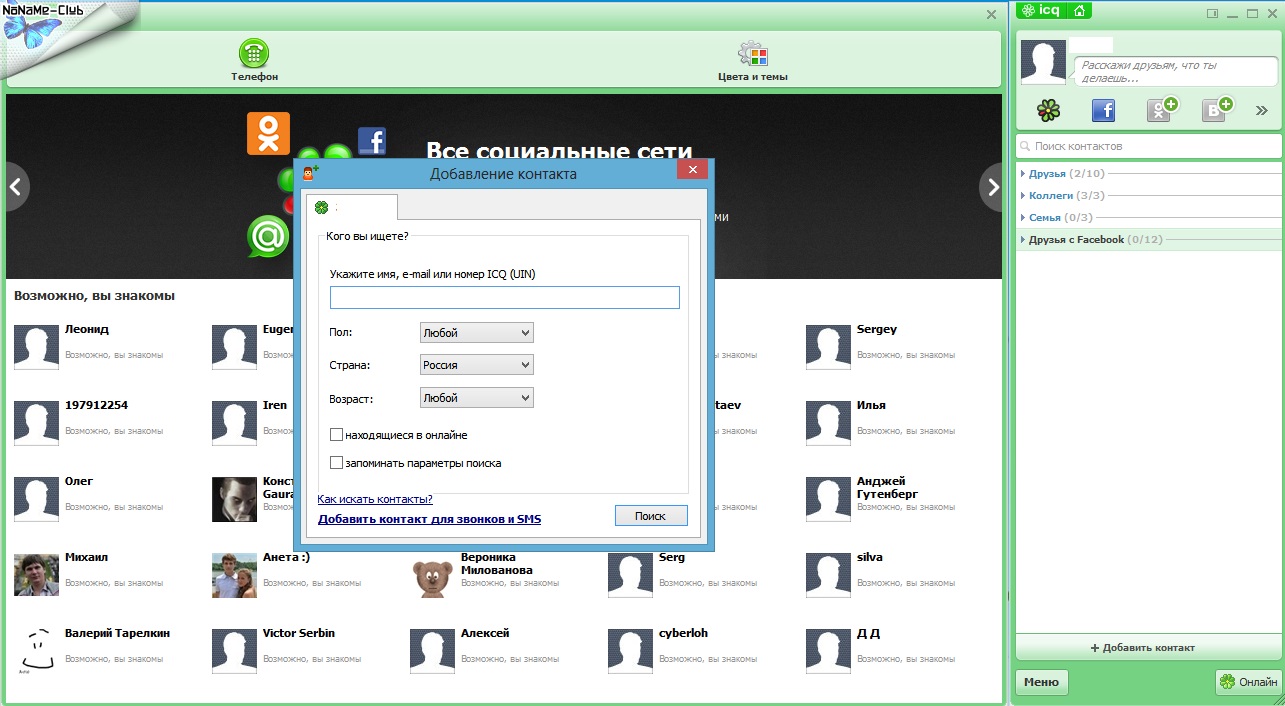1285x706 pixels.
Task: Click the Odnoklassniki logo in the banner
Action: [268, 133]
